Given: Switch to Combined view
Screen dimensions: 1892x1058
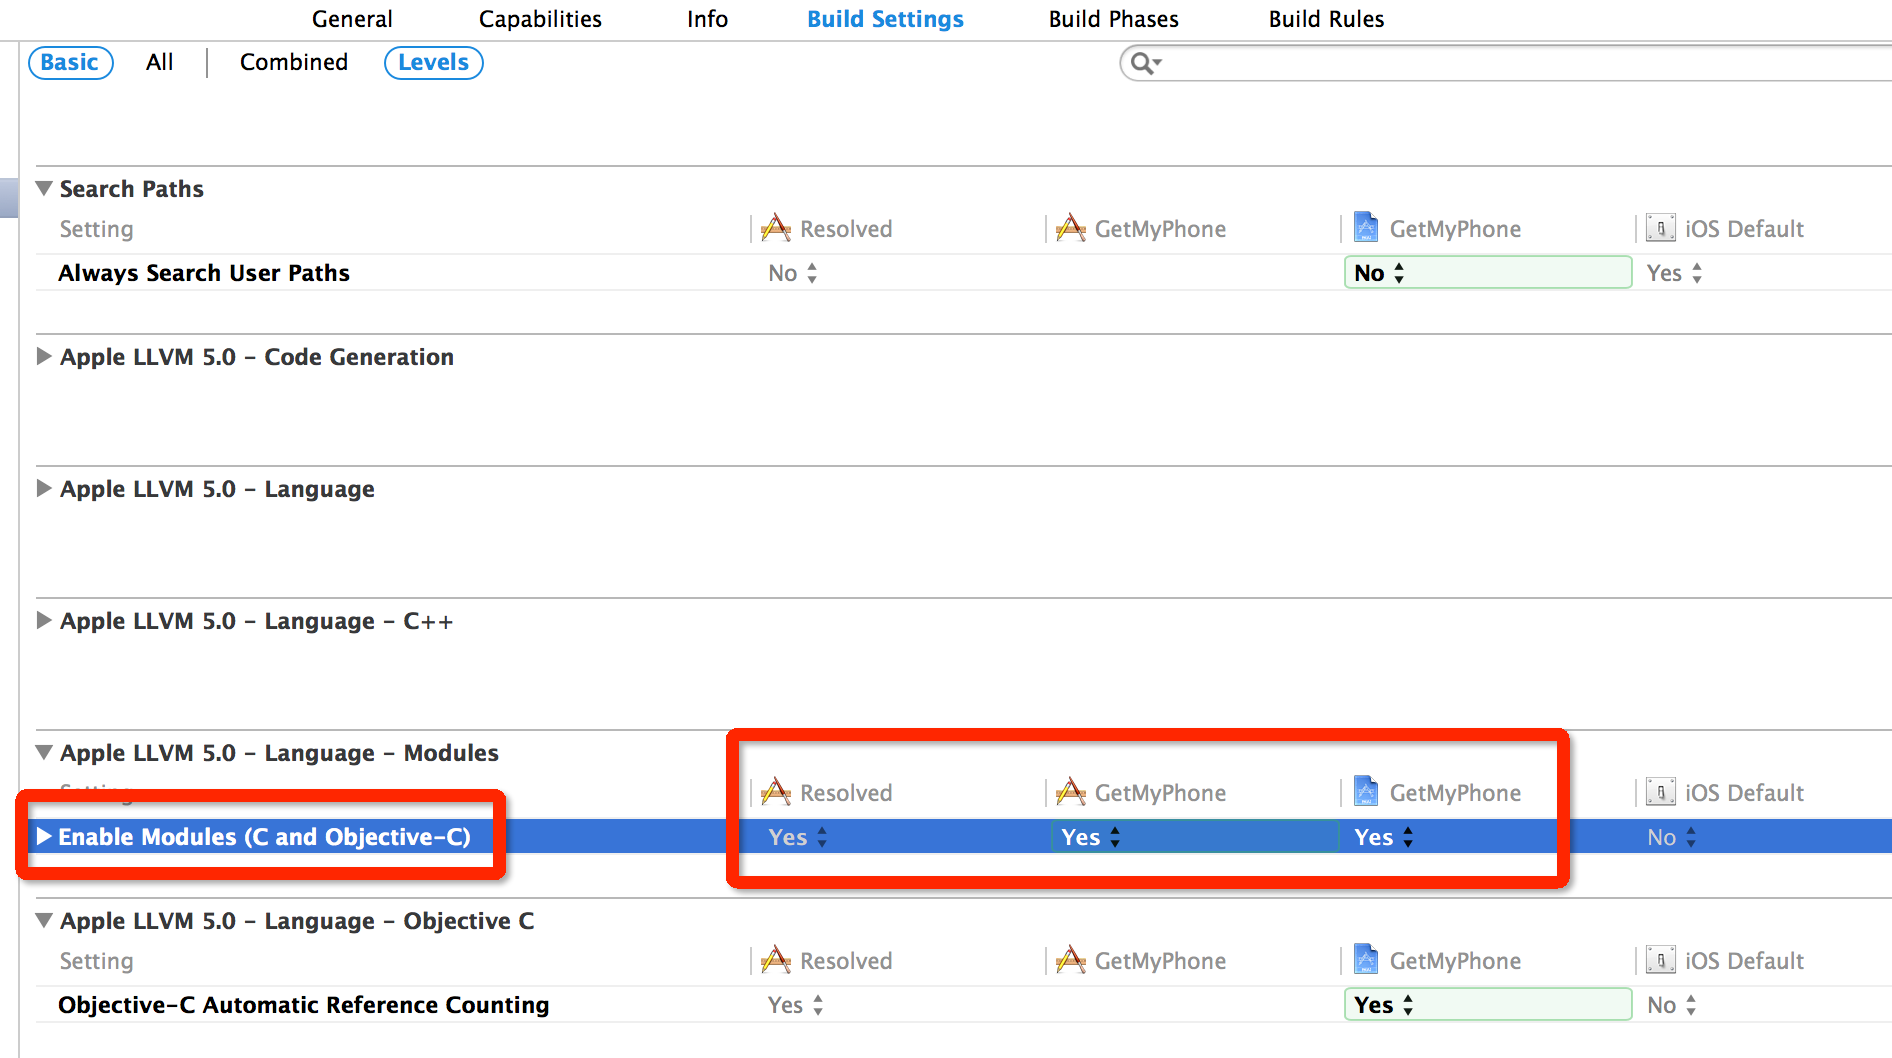Looking at the screenshot, I should point(294,62).
